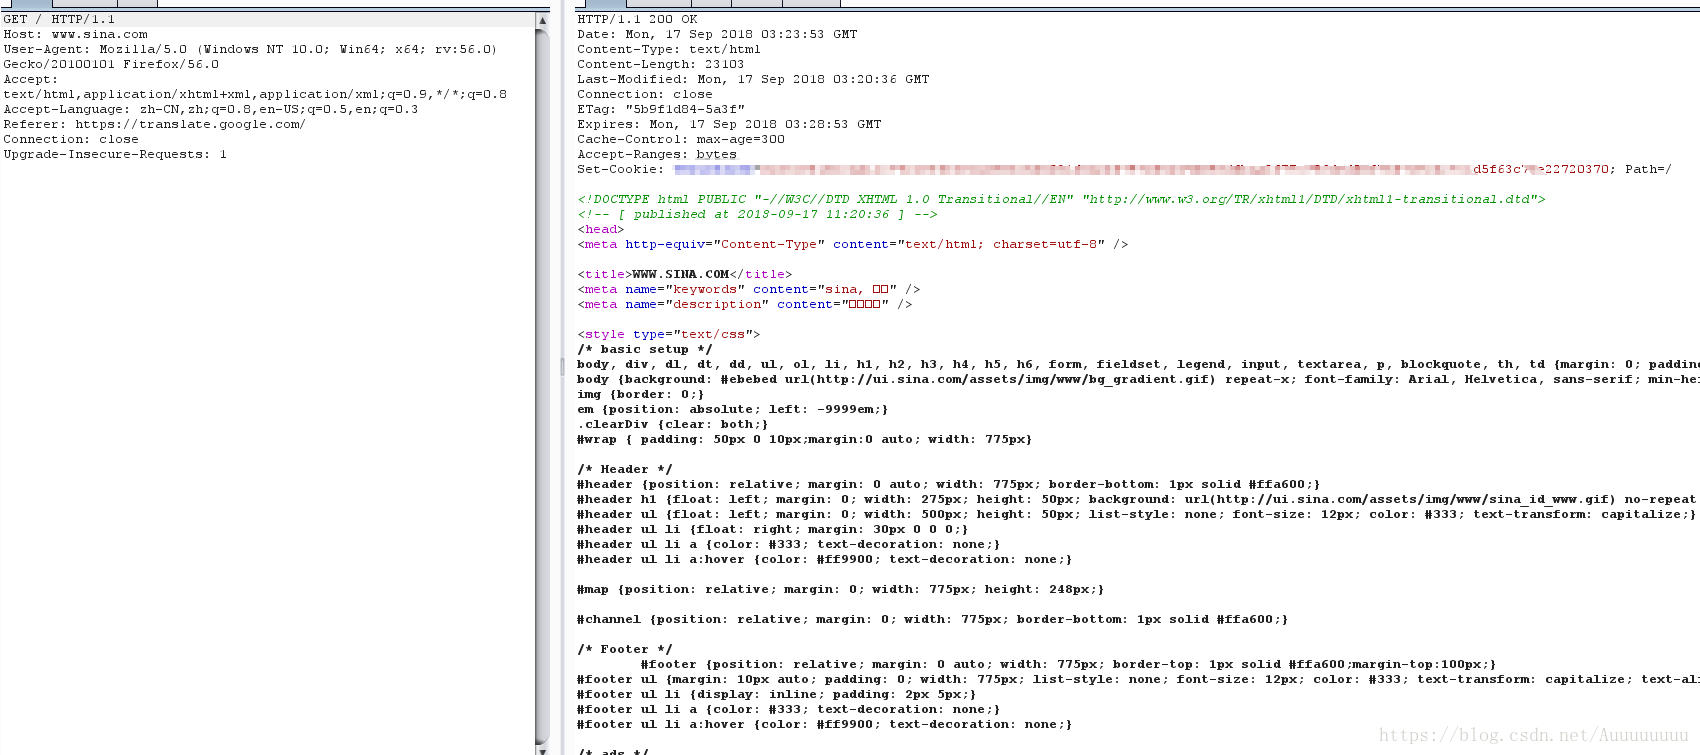This screenshot has height=755, width=1700.
Task: Click the 'Set-Cookie:' header label
Action: 620,169
